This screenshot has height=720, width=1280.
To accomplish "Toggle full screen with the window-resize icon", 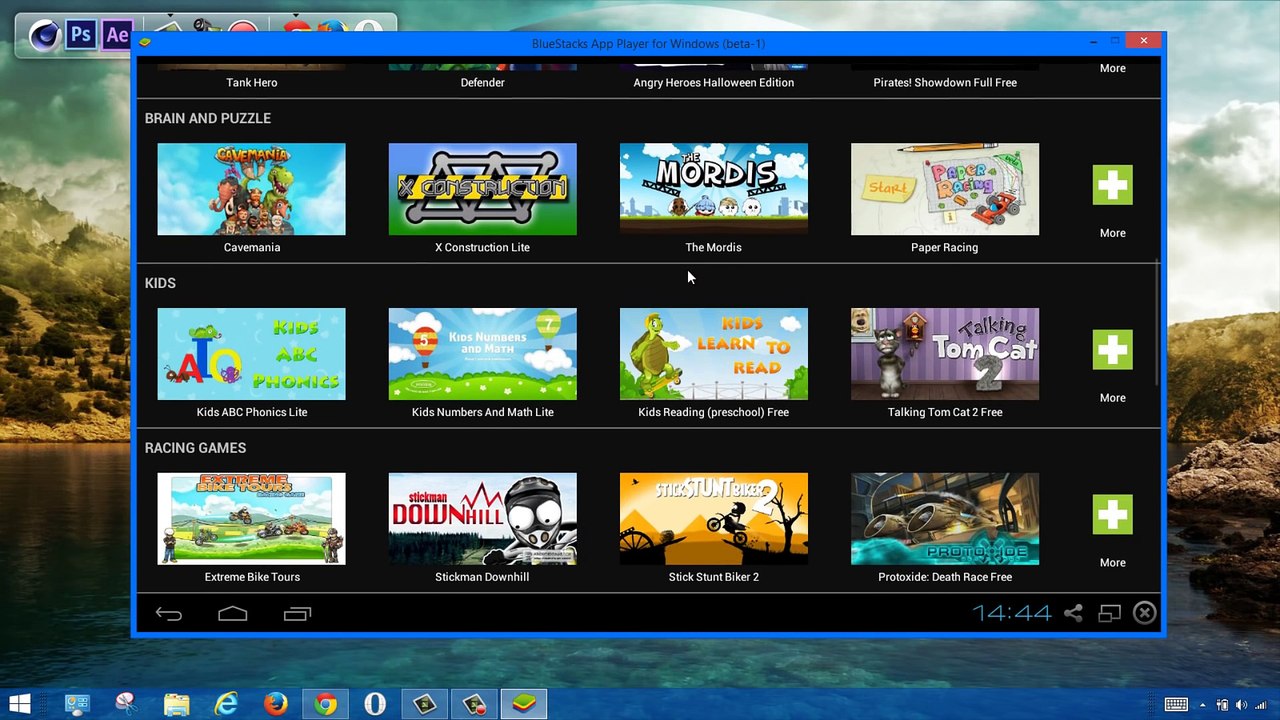I will pyautogui.click(x=1109, y=613).
